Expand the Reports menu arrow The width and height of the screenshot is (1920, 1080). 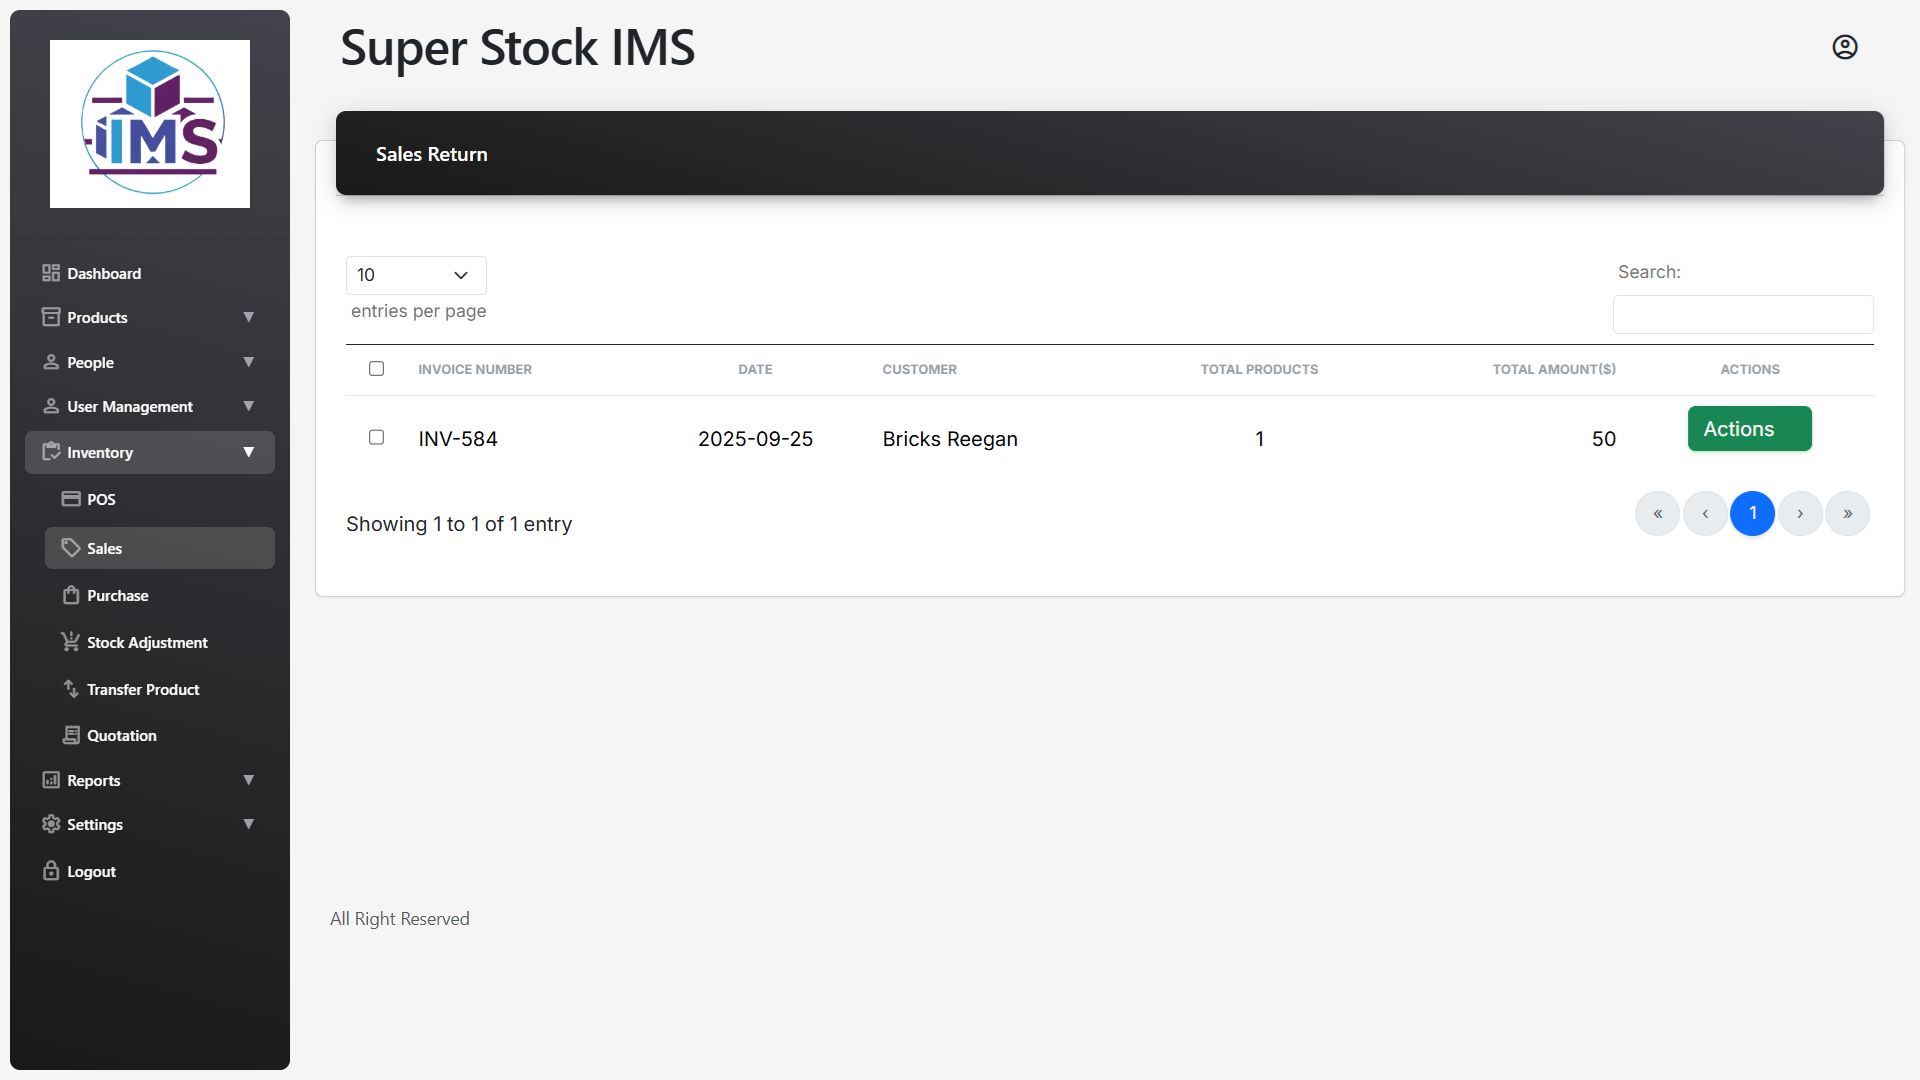248,780
